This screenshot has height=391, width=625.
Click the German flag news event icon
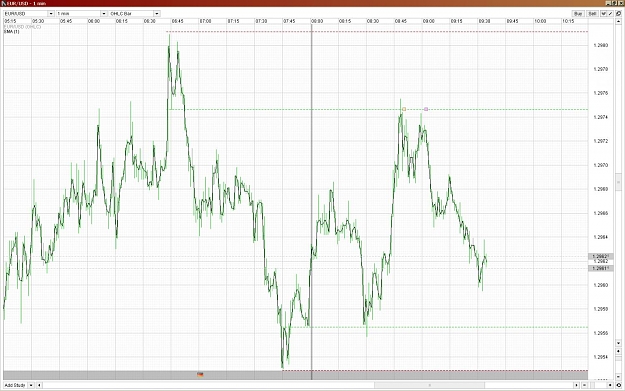(200, 374)
